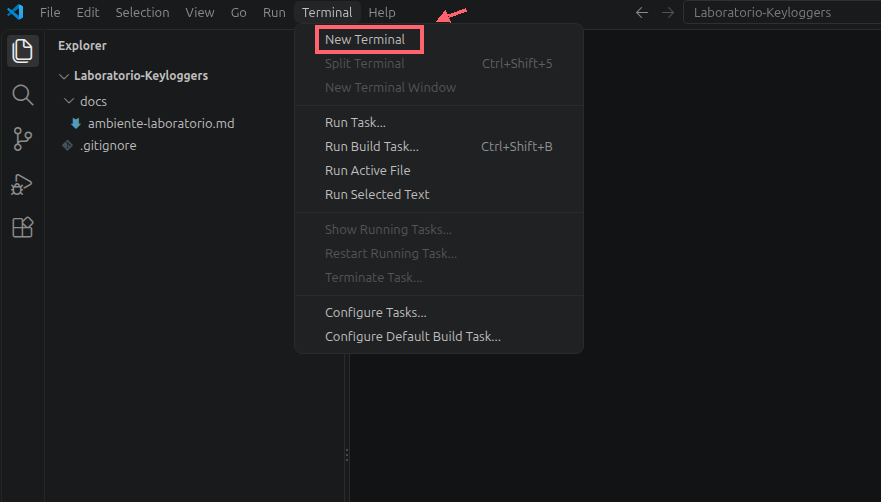881x502 pixels.
Task: Click the Laboratorio-Keyloggers folder name in Explorer
Action: point(141,76)
